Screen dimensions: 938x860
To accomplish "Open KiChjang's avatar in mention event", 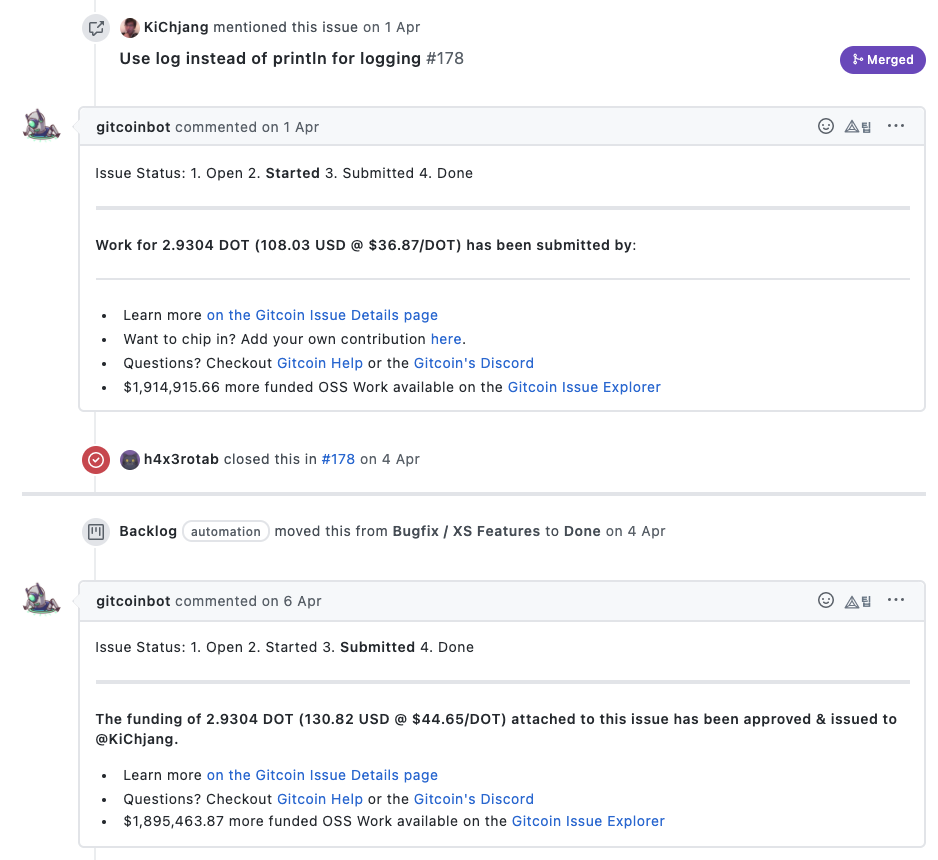I will pyautogui.click(x=130, y=28).
